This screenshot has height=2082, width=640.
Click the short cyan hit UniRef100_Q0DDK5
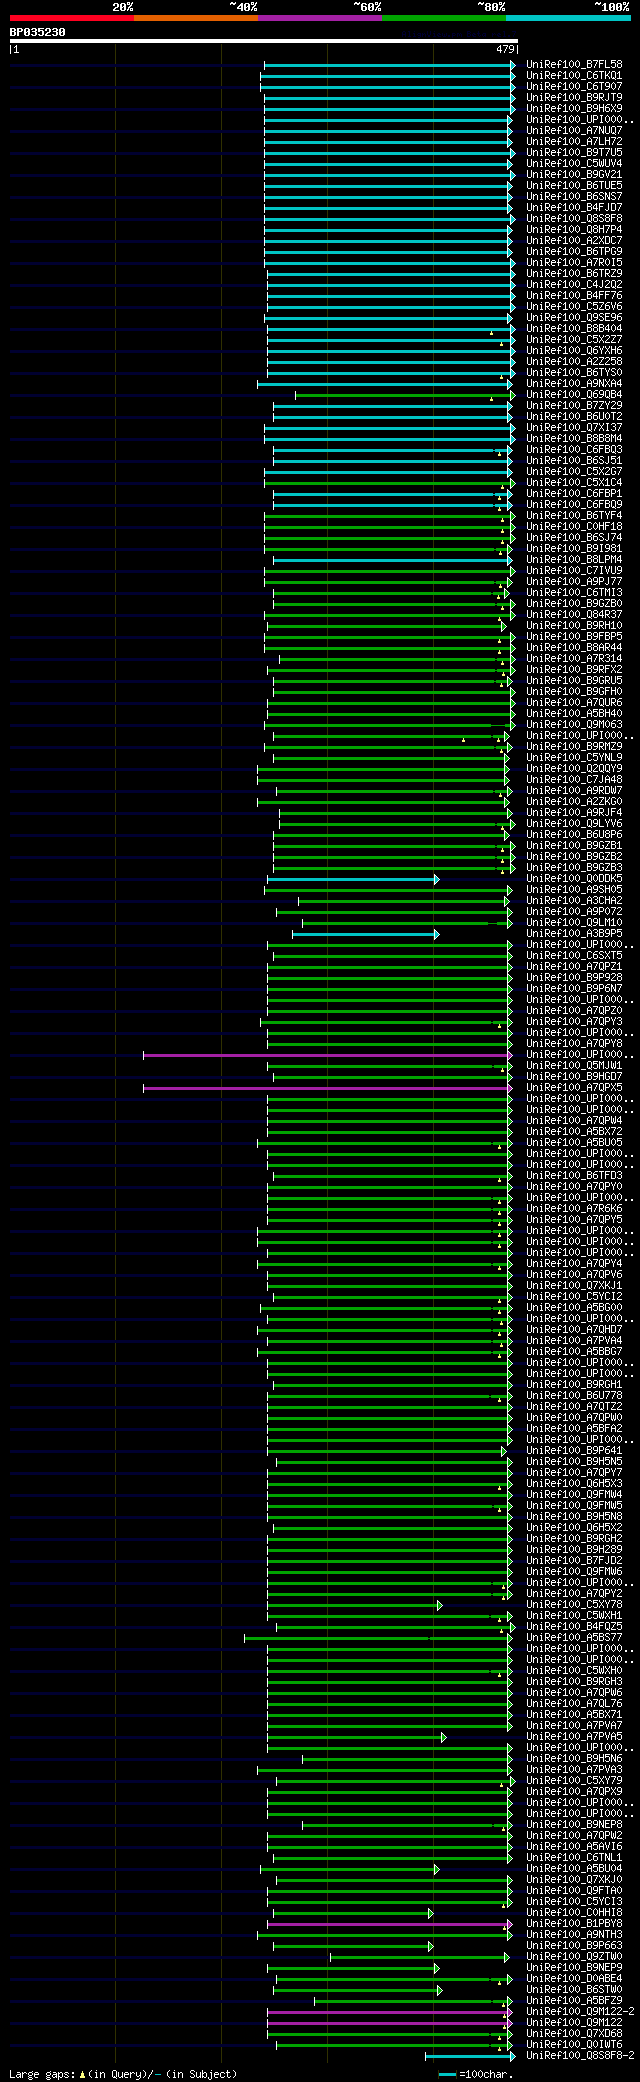tap(574, 879)
